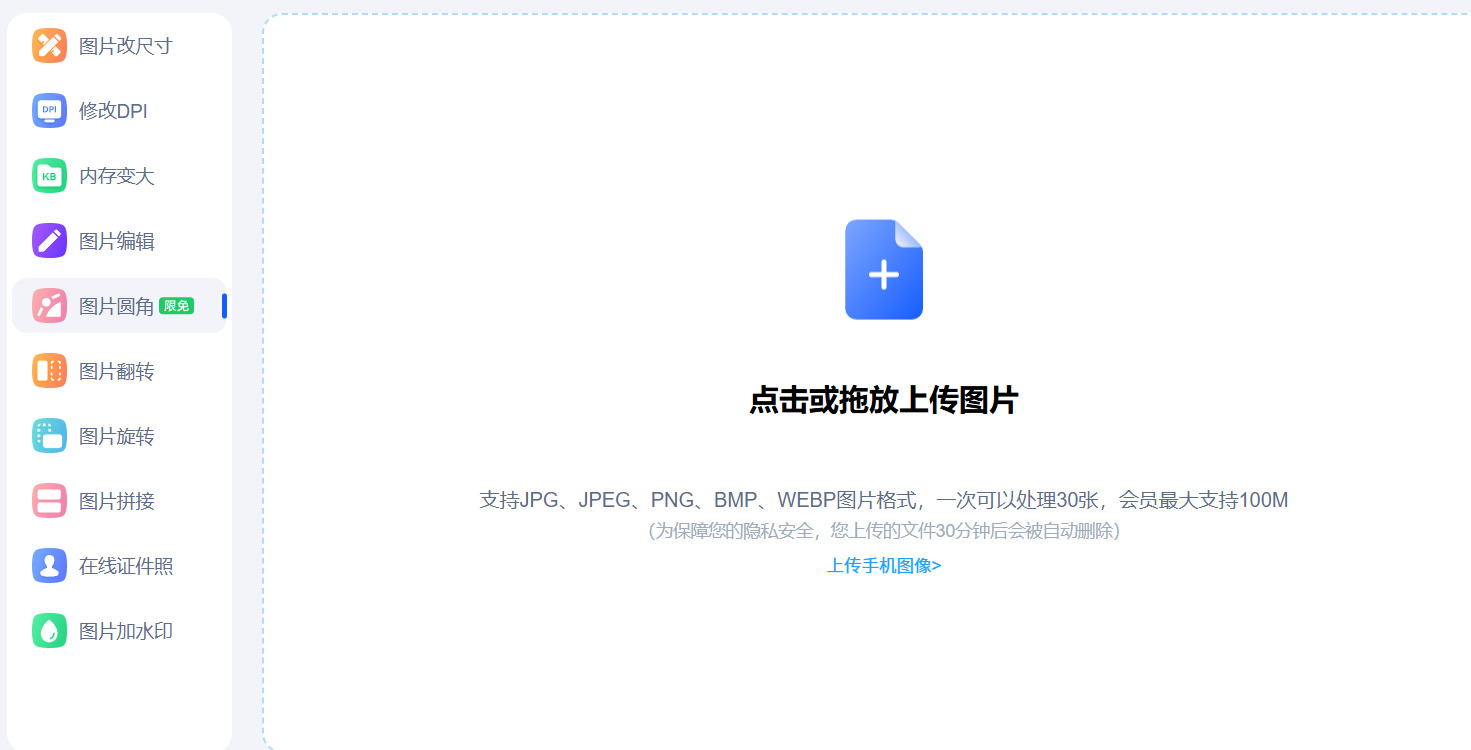
Task: Open the 图片拼接 stitching tool icon
Action: point(49,500)
